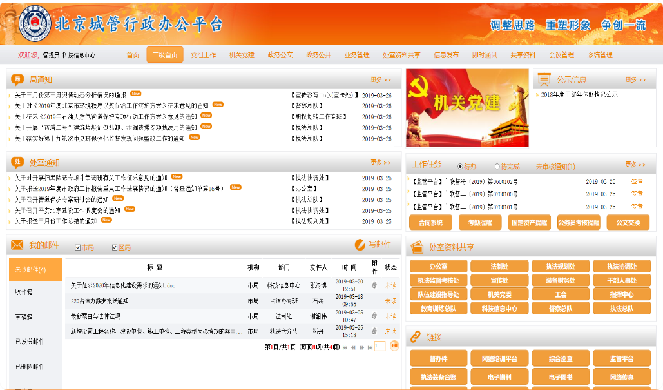663x390 pixels.
Task: Open the first notice in 局通知 list
Action: click(x=71, y=95)
